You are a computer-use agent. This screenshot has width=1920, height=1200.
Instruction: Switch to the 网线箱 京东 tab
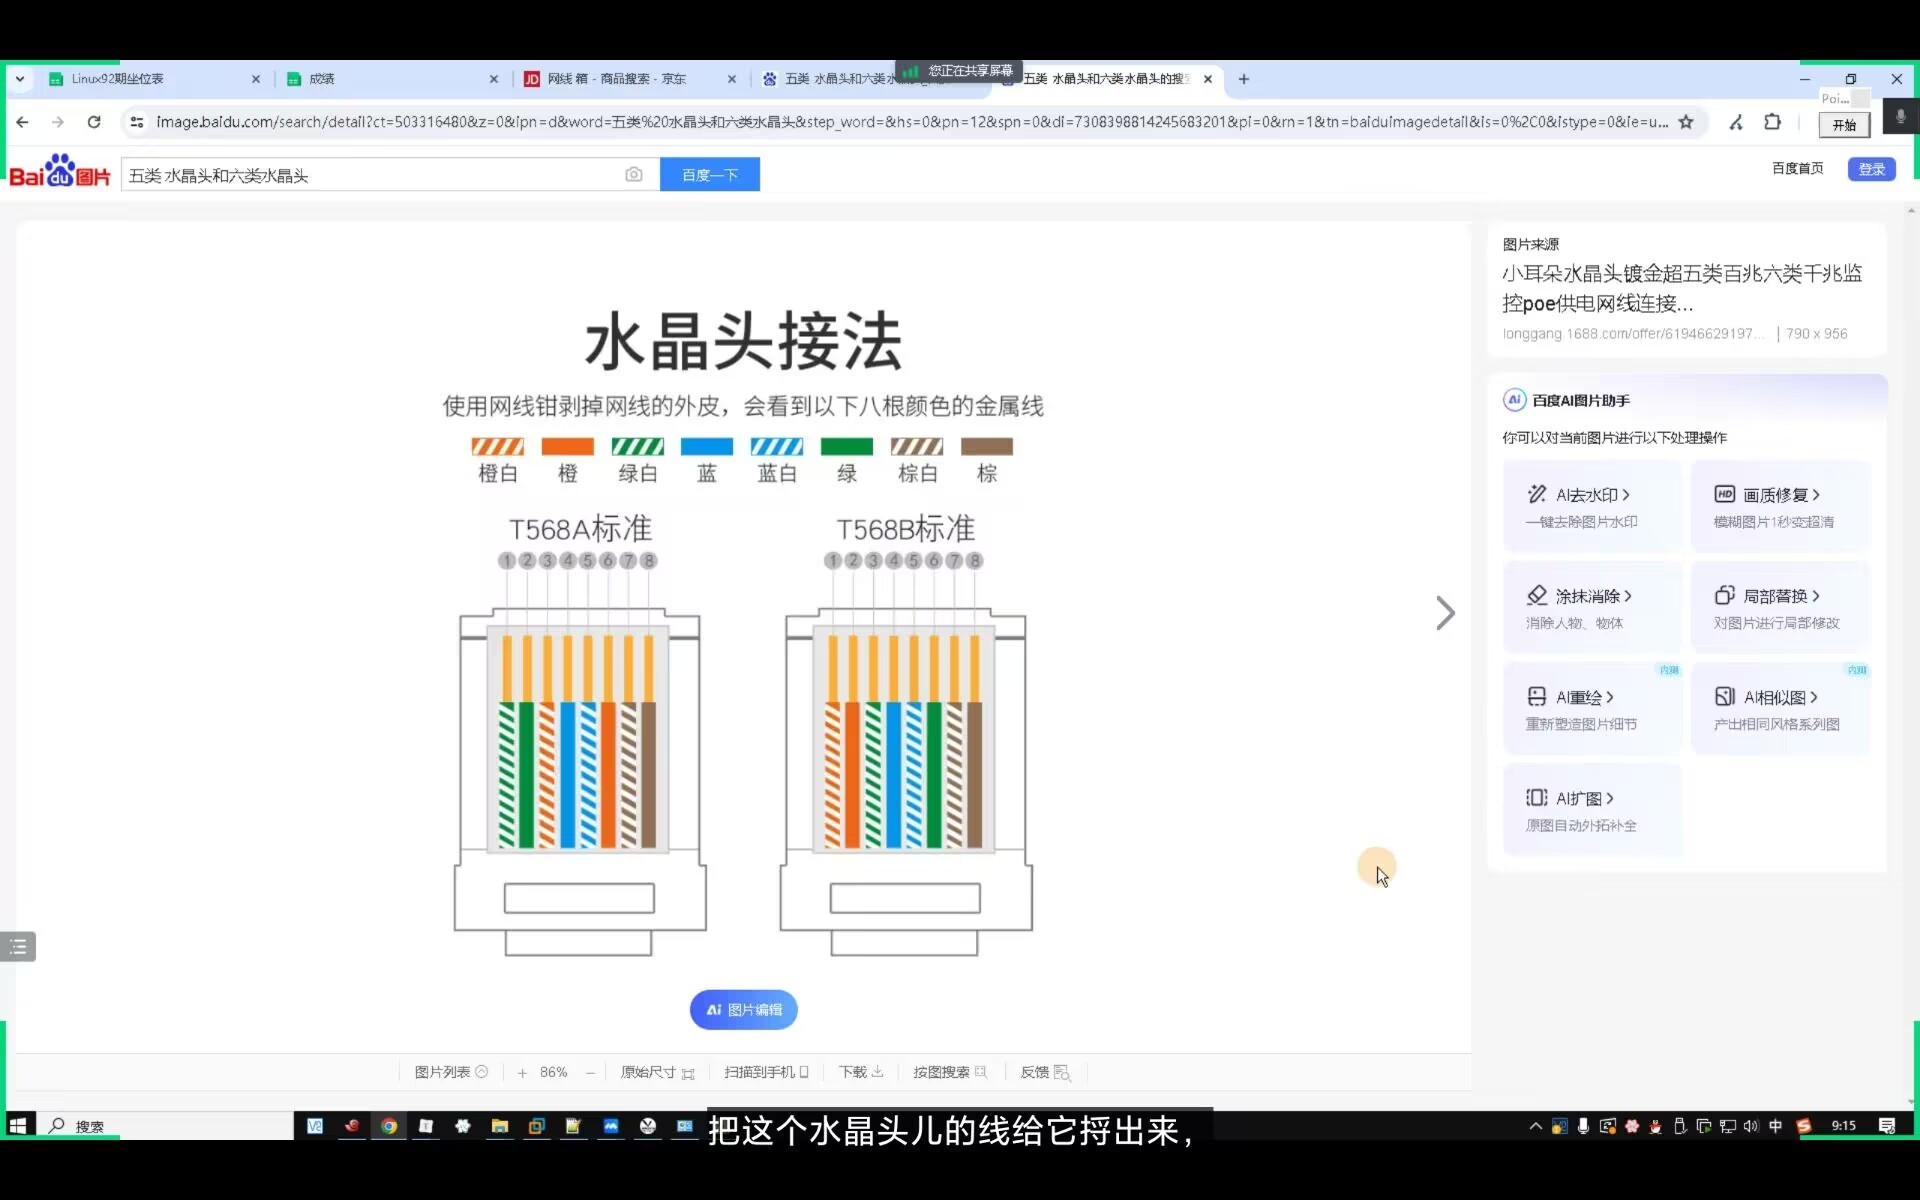pos(616,79)
